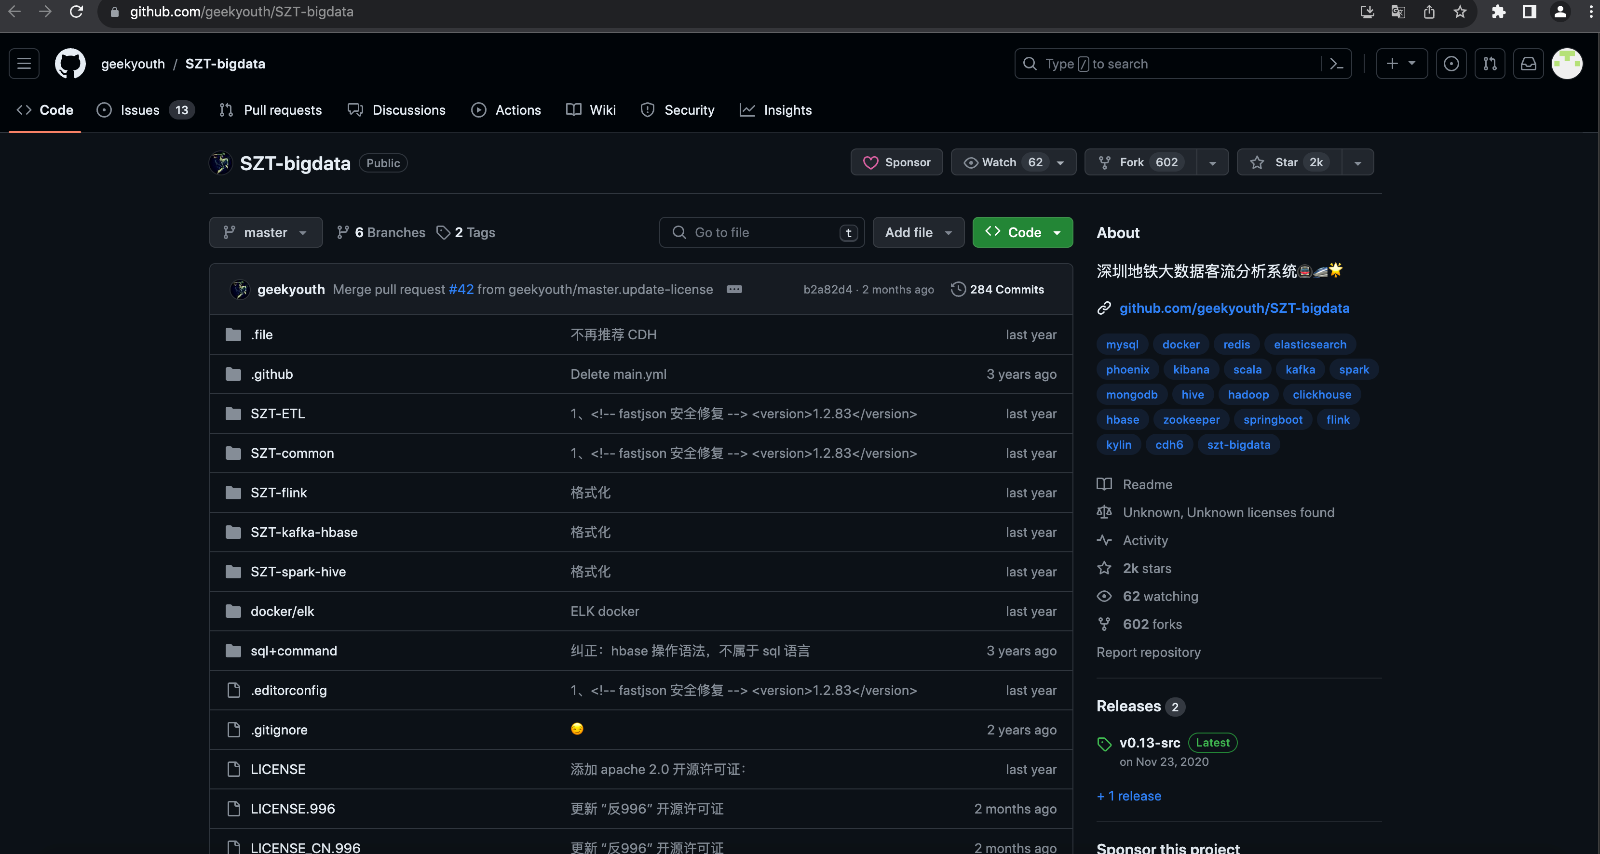Focus the Type / to search box
Viewport: 1600px width, 854px height.
coord(1167,64)
